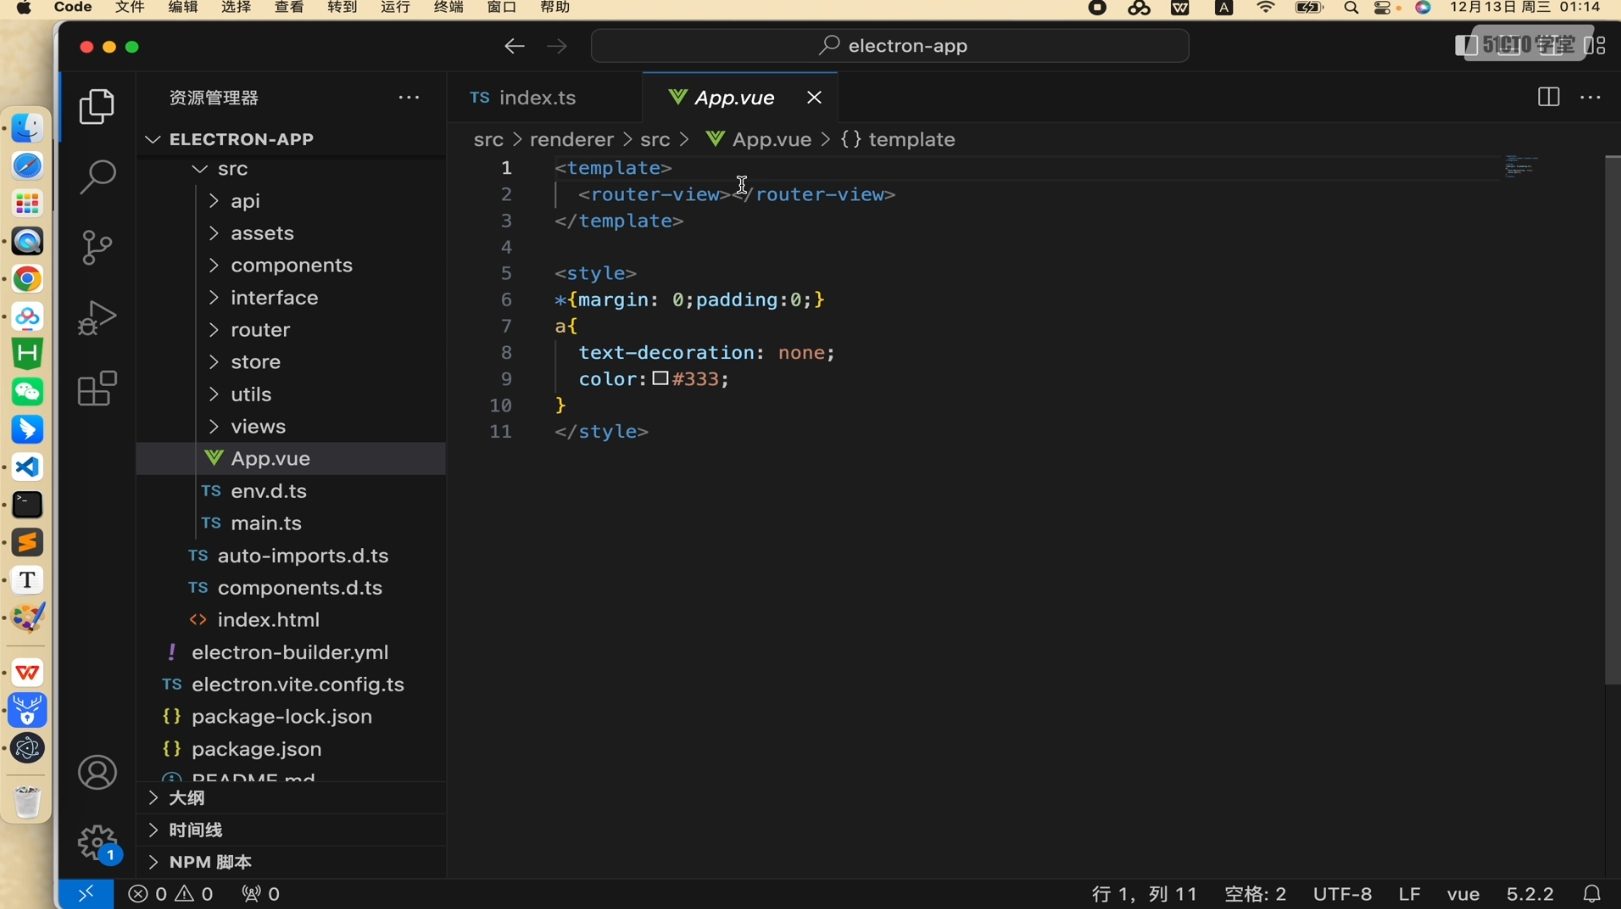Screen dimensions: 1621x909
Task: Open the 终端 menu in menu bar
Action: tap(448, 8)
